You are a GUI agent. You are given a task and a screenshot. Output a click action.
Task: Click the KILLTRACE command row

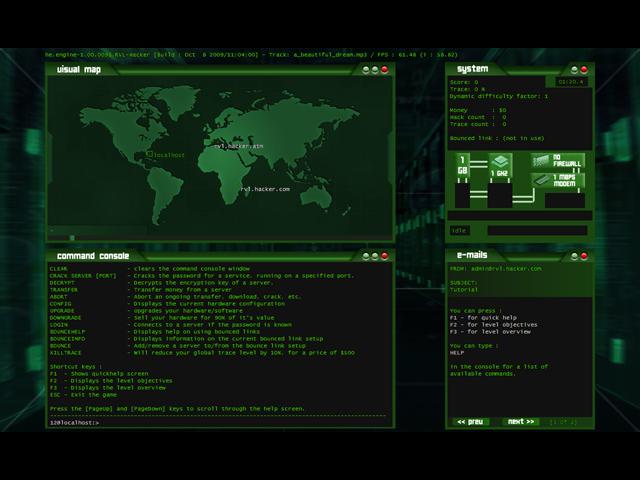[x=202, y=353]
